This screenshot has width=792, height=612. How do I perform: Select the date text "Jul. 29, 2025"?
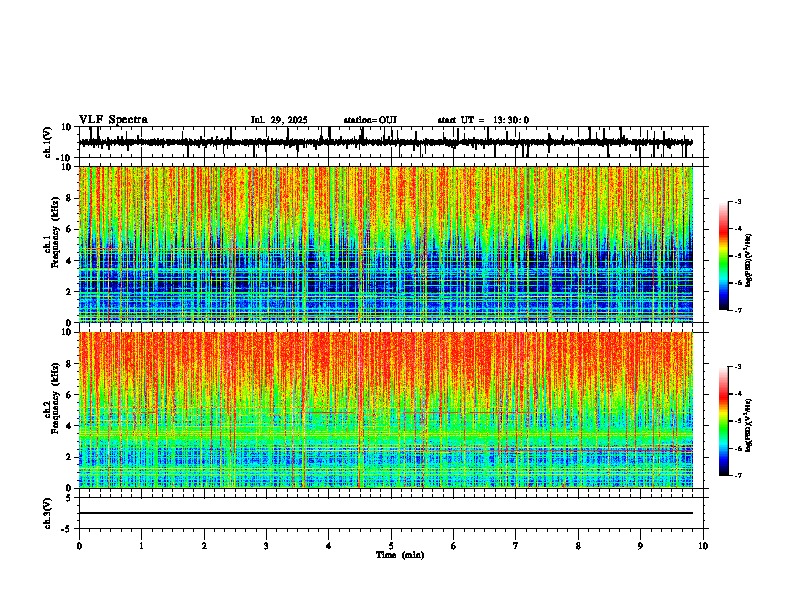coord(279,120)
